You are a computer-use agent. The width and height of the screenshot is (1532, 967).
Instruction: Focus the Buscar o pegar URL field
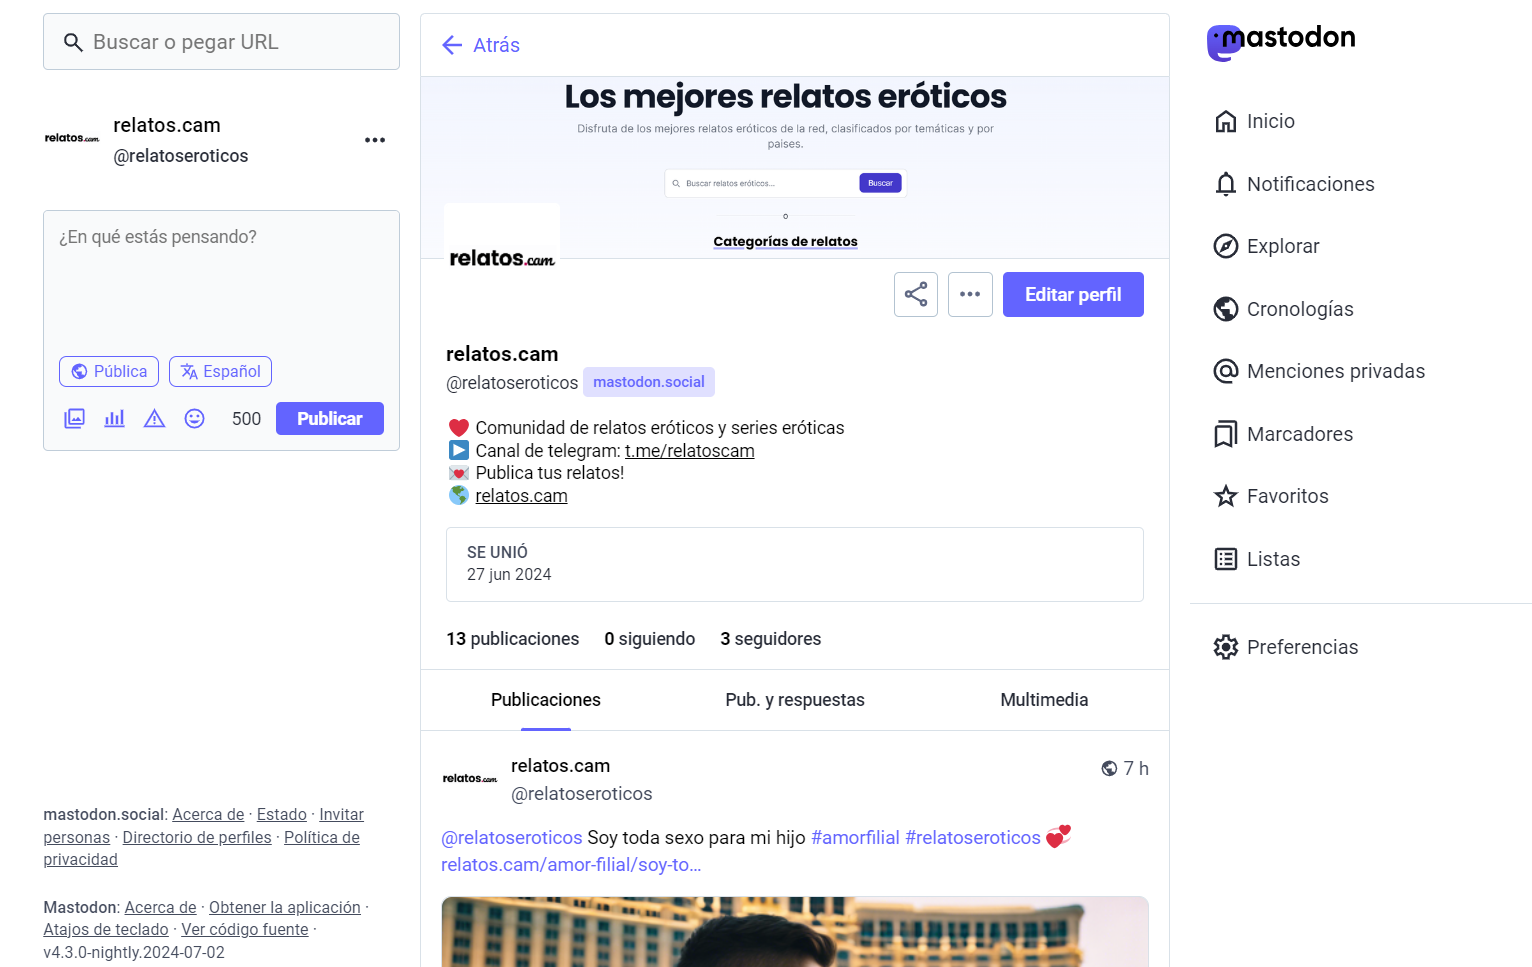point(221,42)
